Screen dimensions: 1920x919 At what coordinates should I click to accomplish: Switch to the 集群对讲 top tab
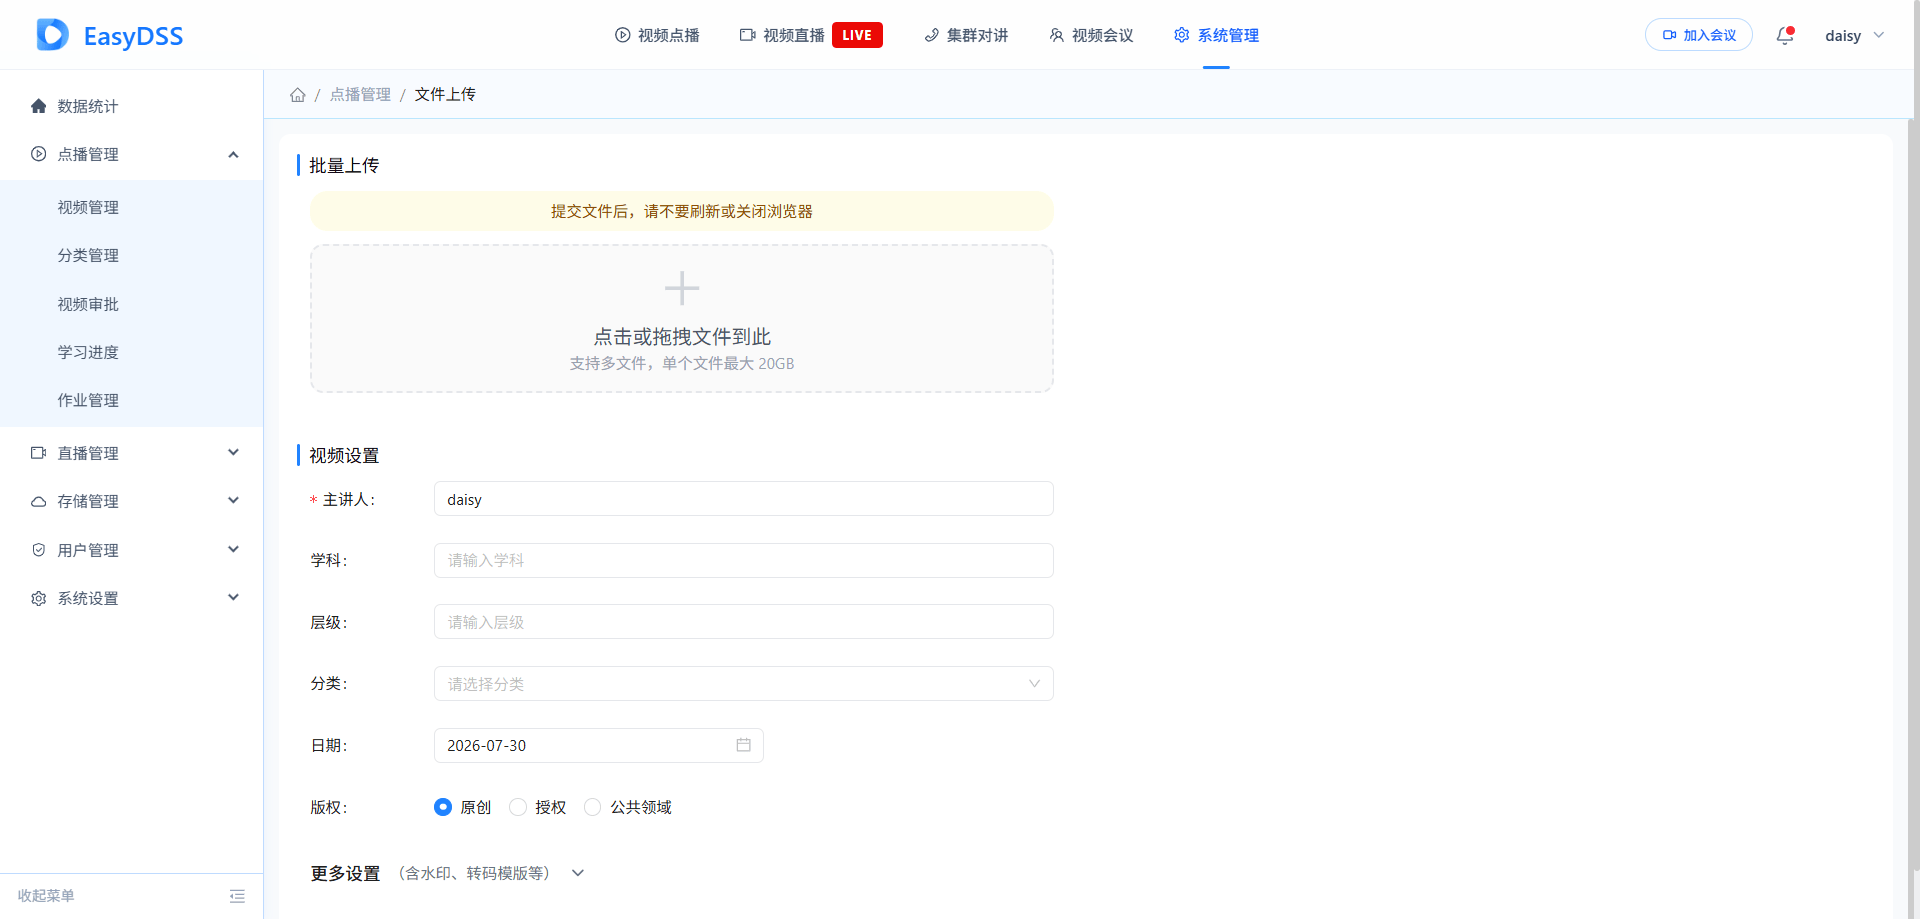[966, 35]
